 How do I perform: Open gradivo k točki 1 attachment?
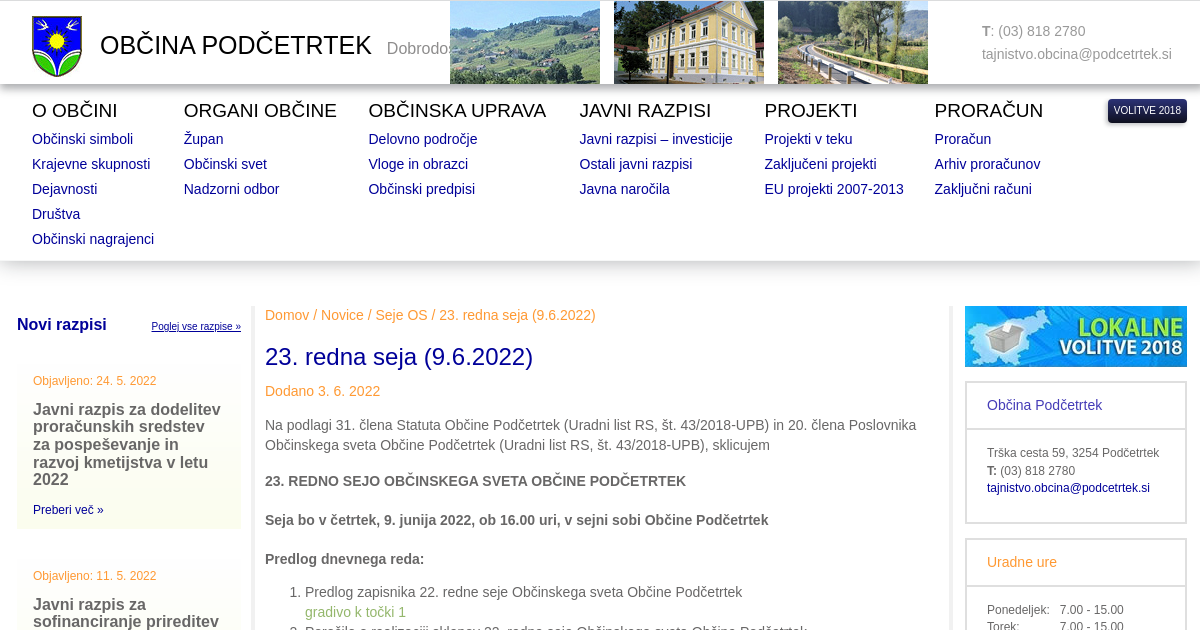pos(355,612)
